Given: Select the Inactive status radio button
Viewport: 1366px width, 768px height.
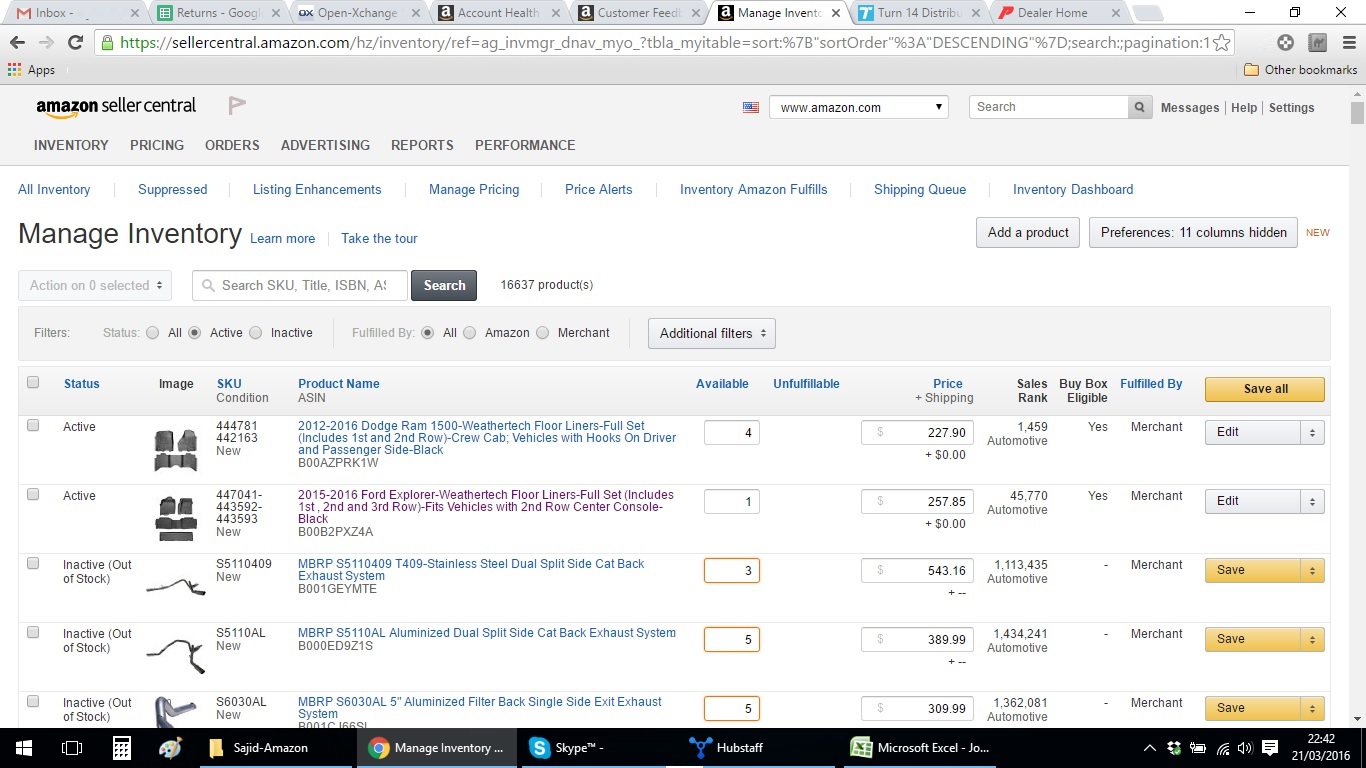Looking at the screenshot, I should [x=256, y=333].
